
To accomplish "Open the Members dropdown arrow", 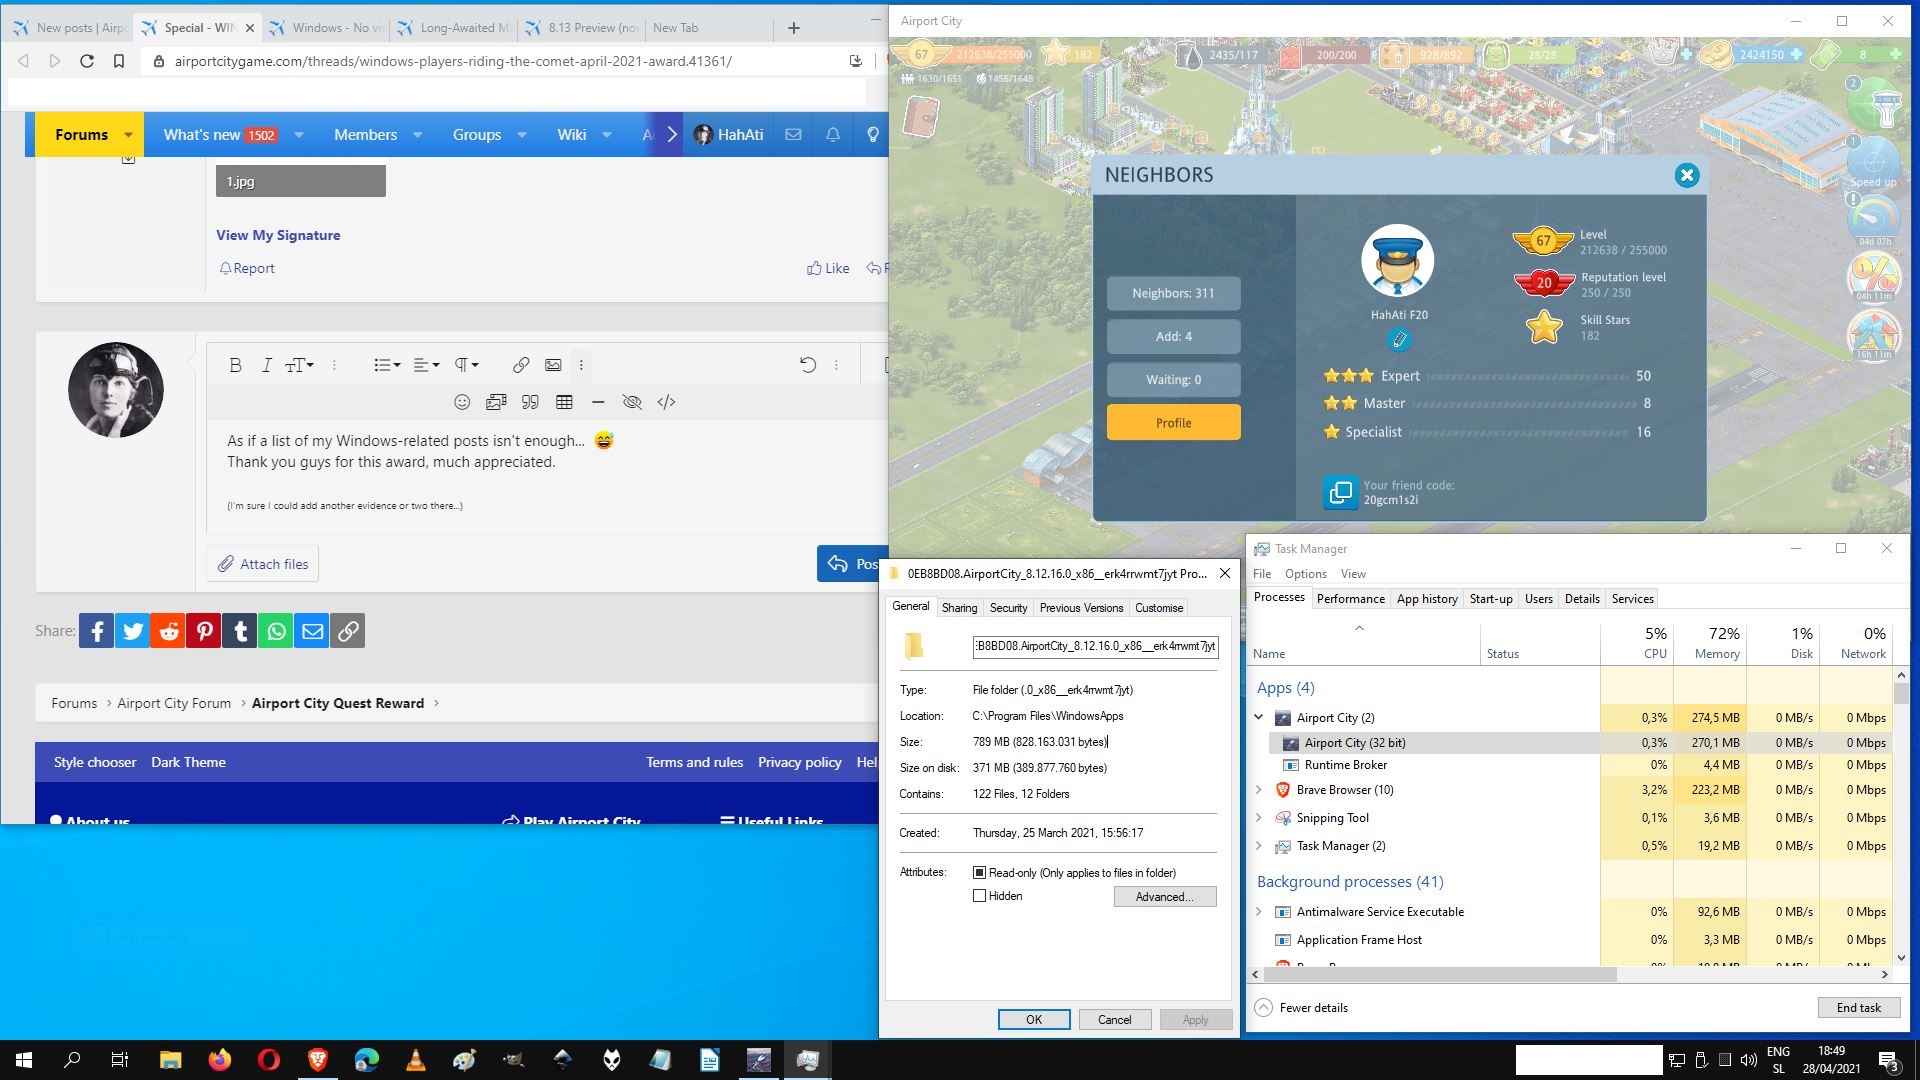I will [417, 135].
